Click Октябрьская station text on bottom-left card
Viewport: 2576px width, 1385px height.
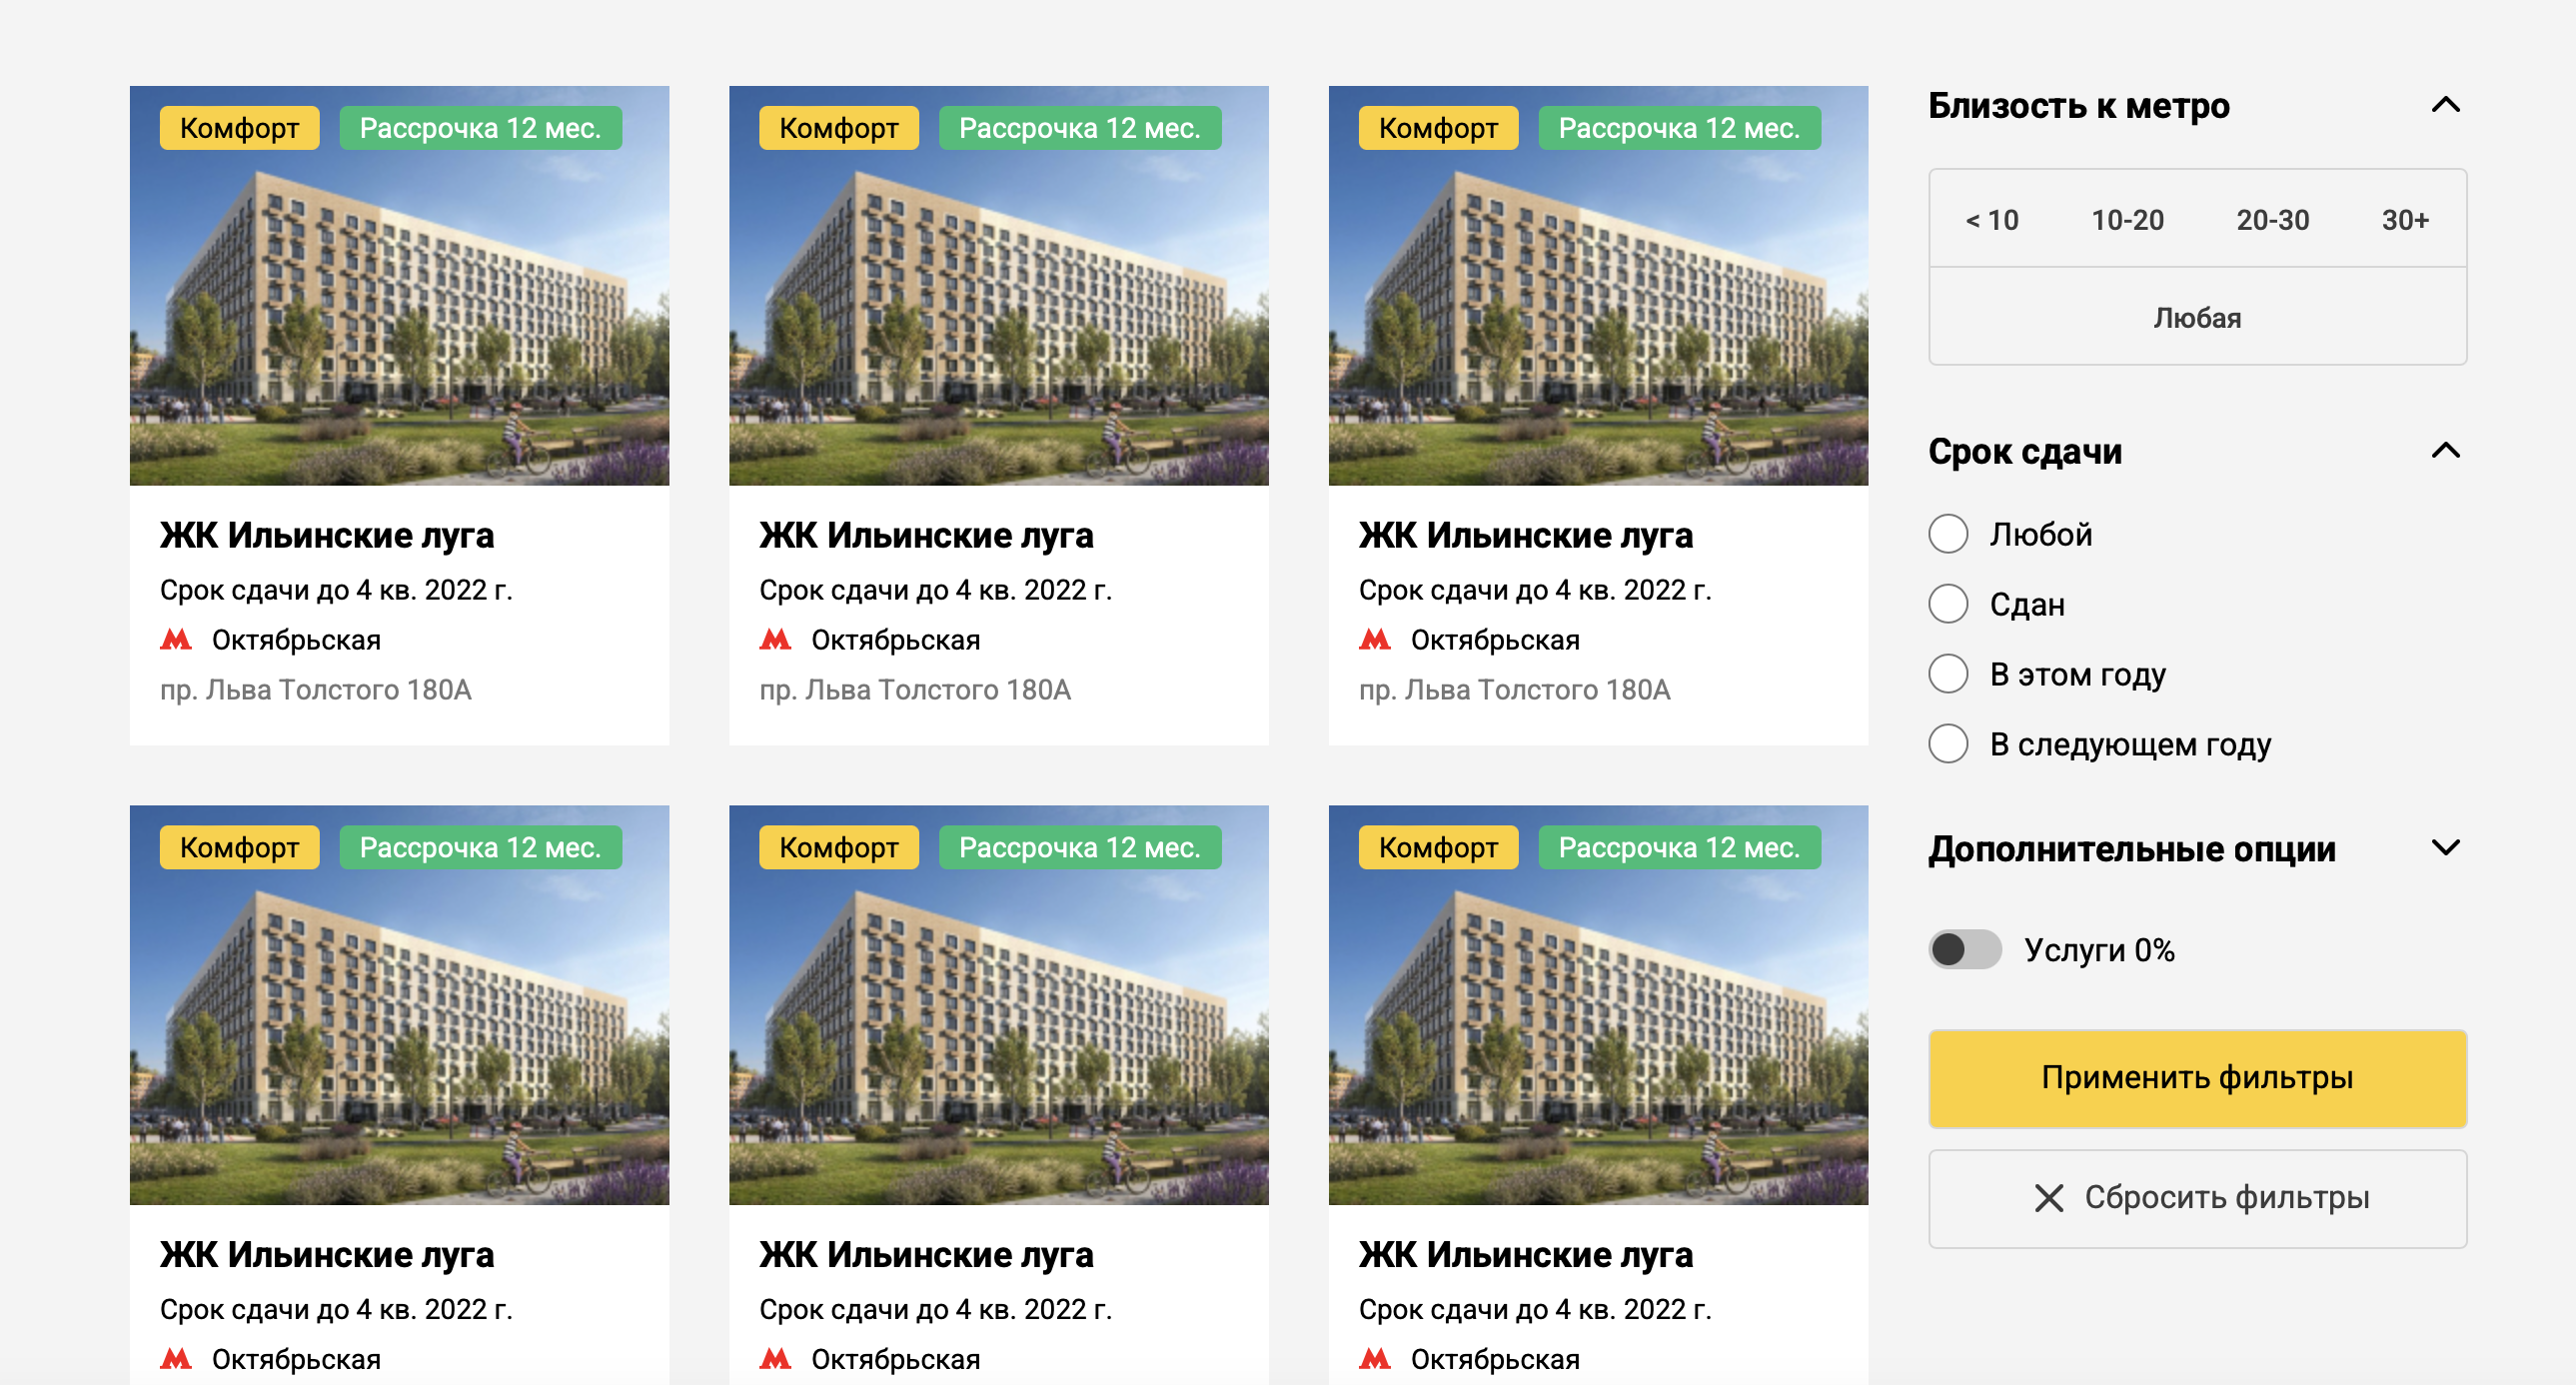[296, 1358]
